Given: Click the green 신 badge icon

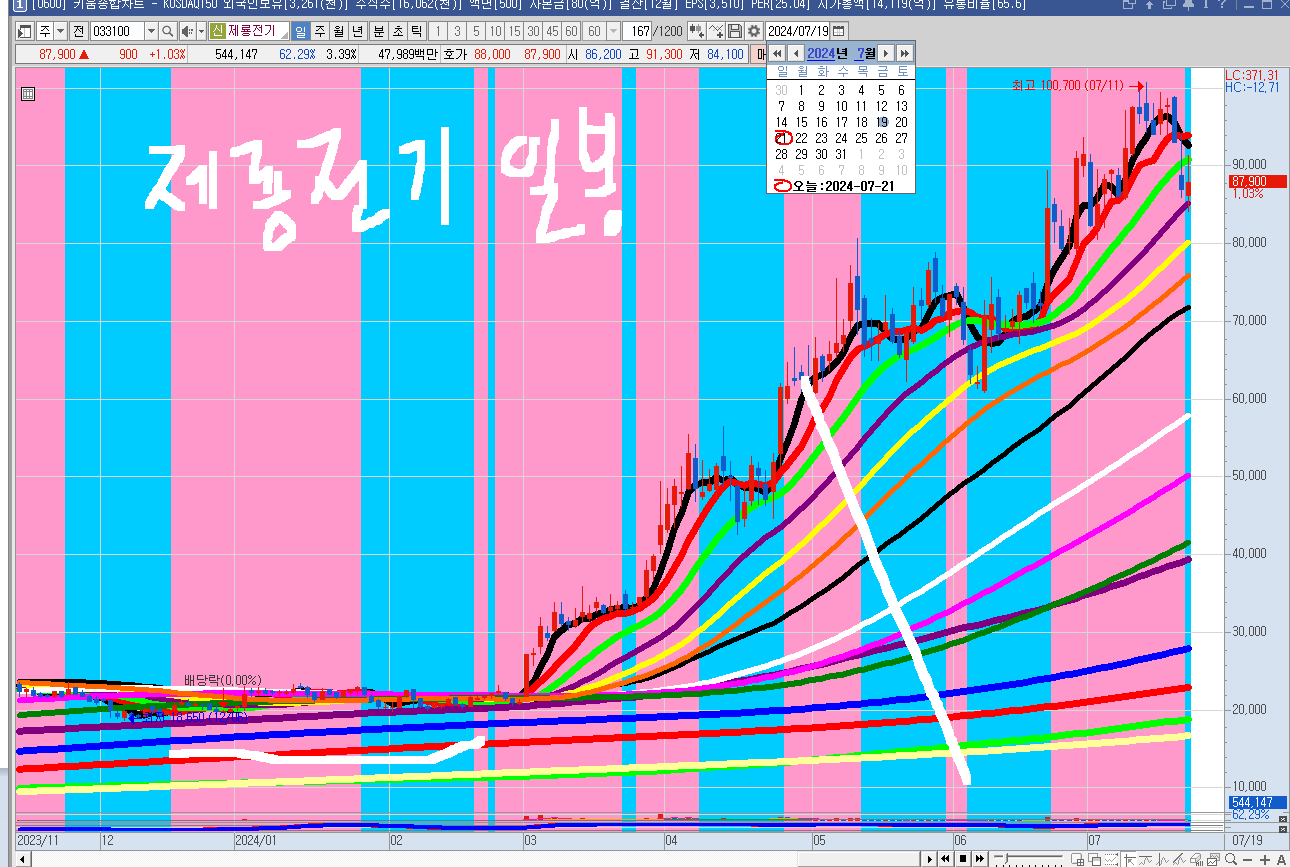Looking at the screenshot, I should [x=217, y=31].
